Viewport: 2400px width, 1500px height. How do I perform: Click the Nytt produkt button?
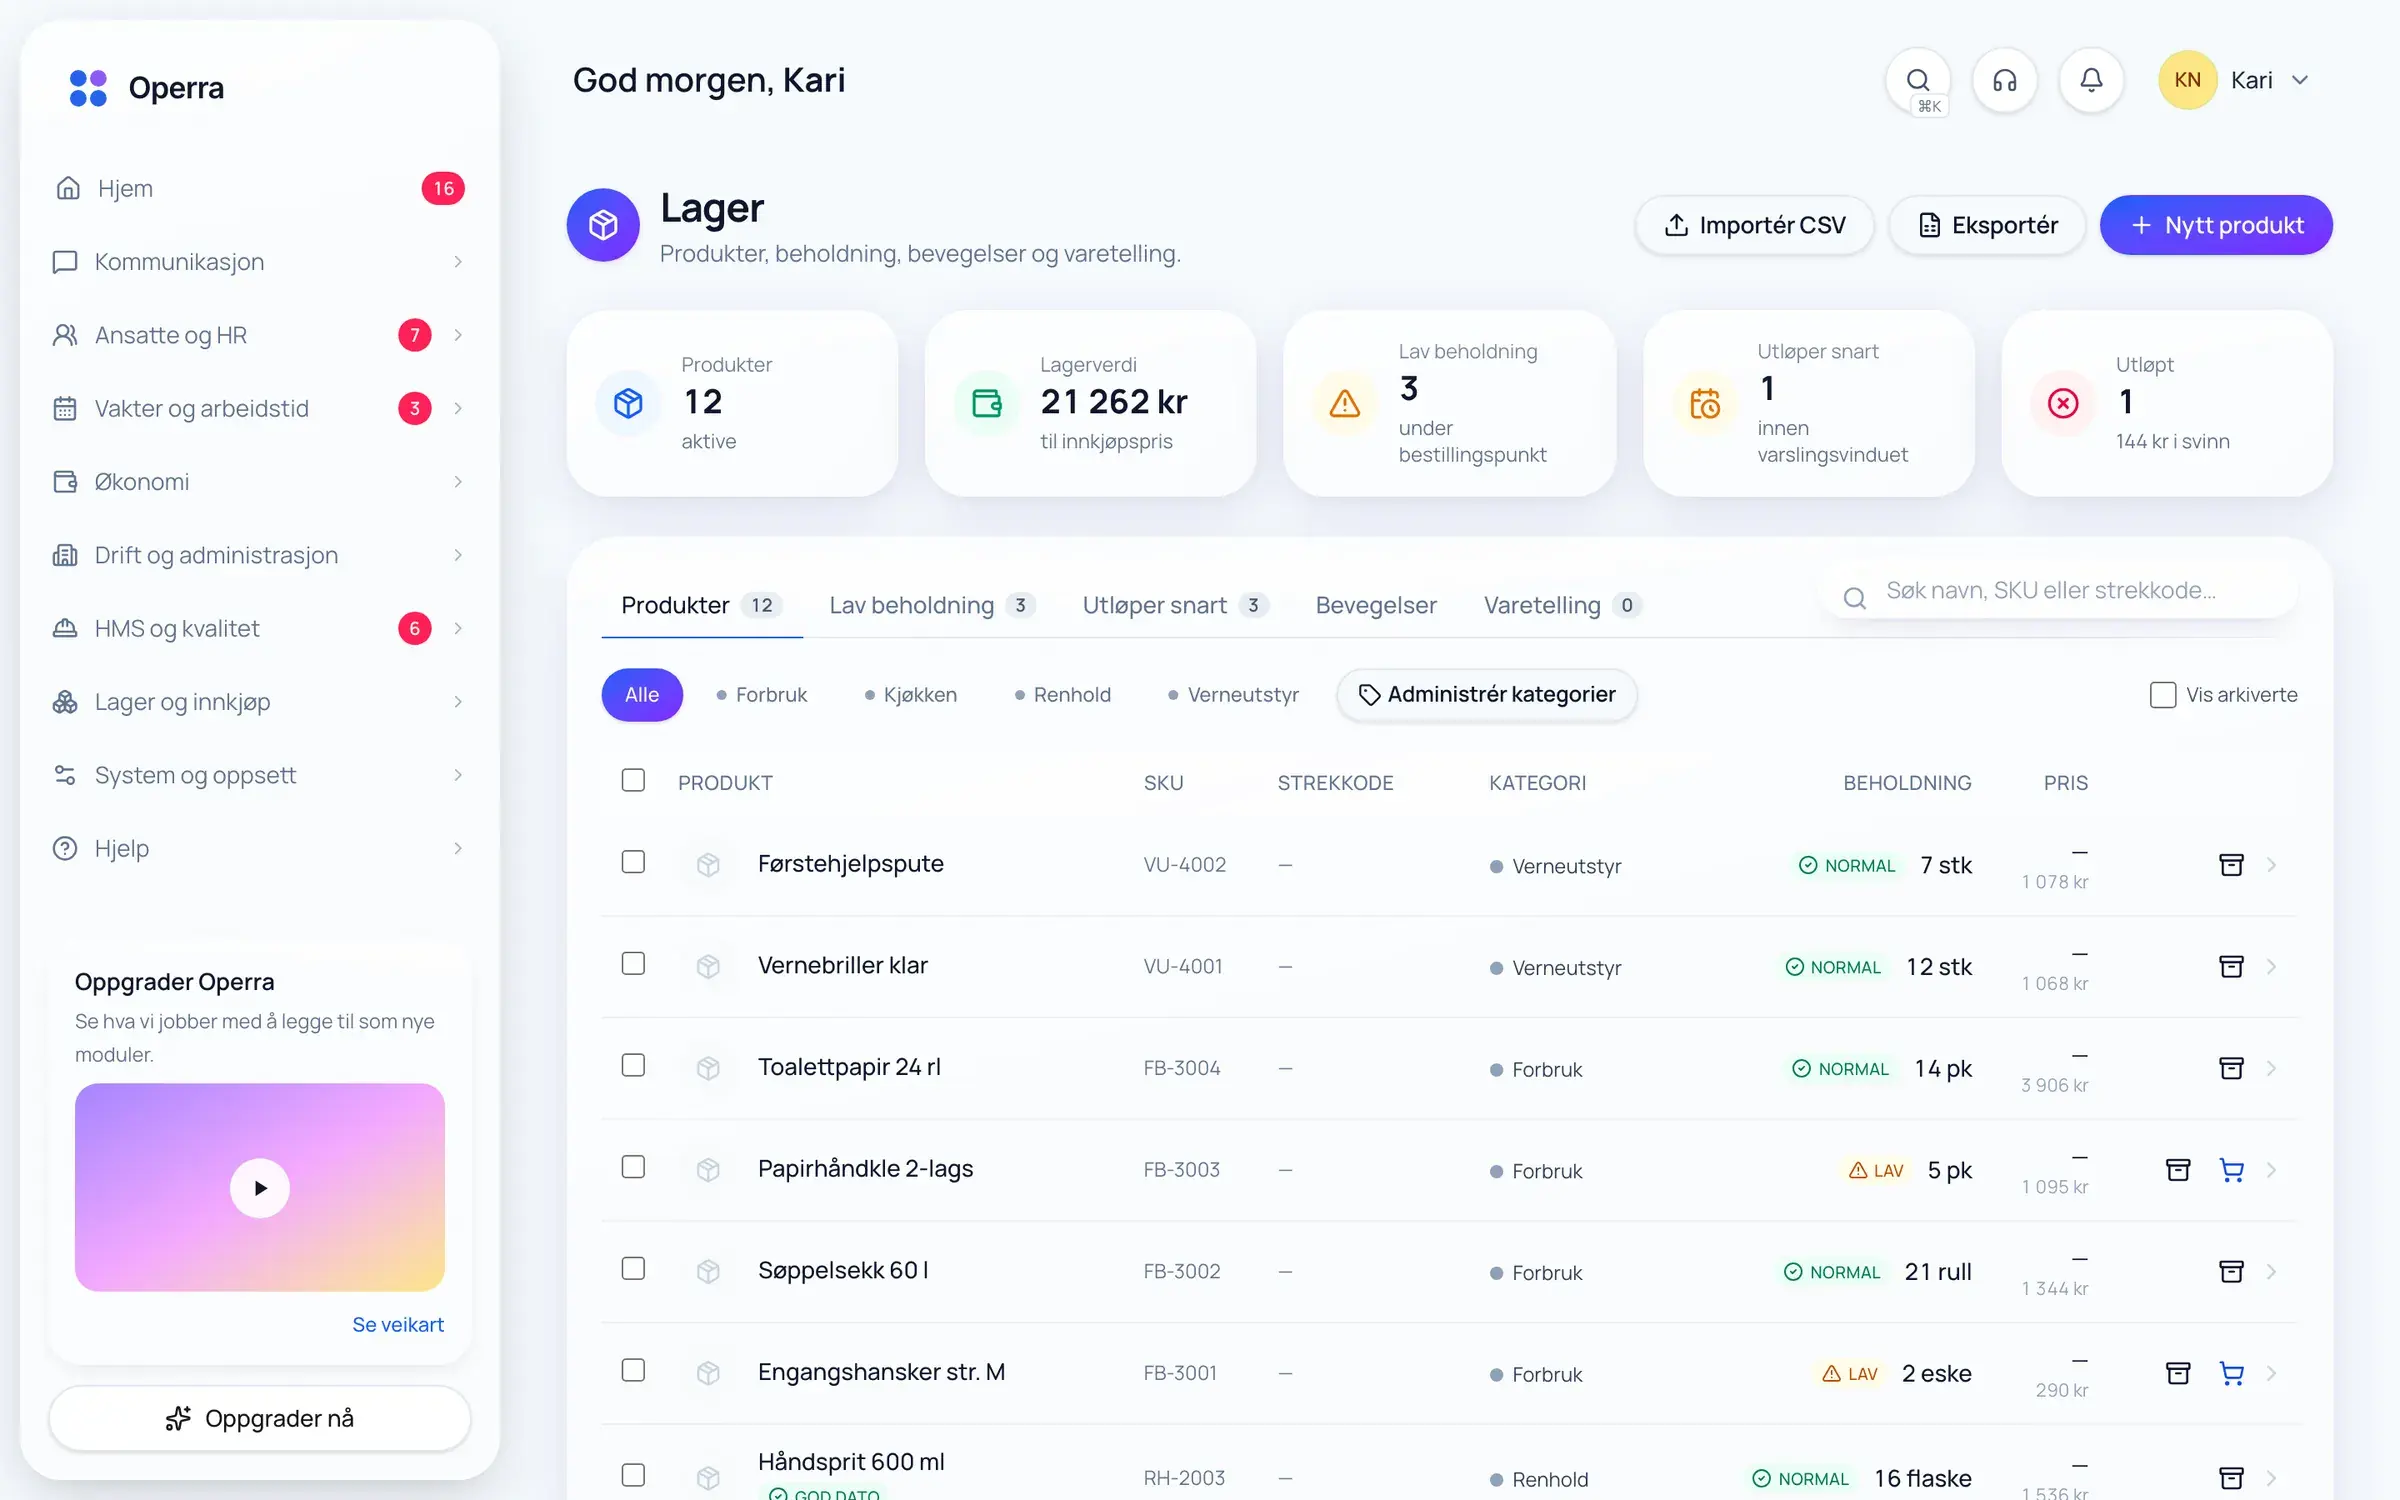click(2216, 225)
